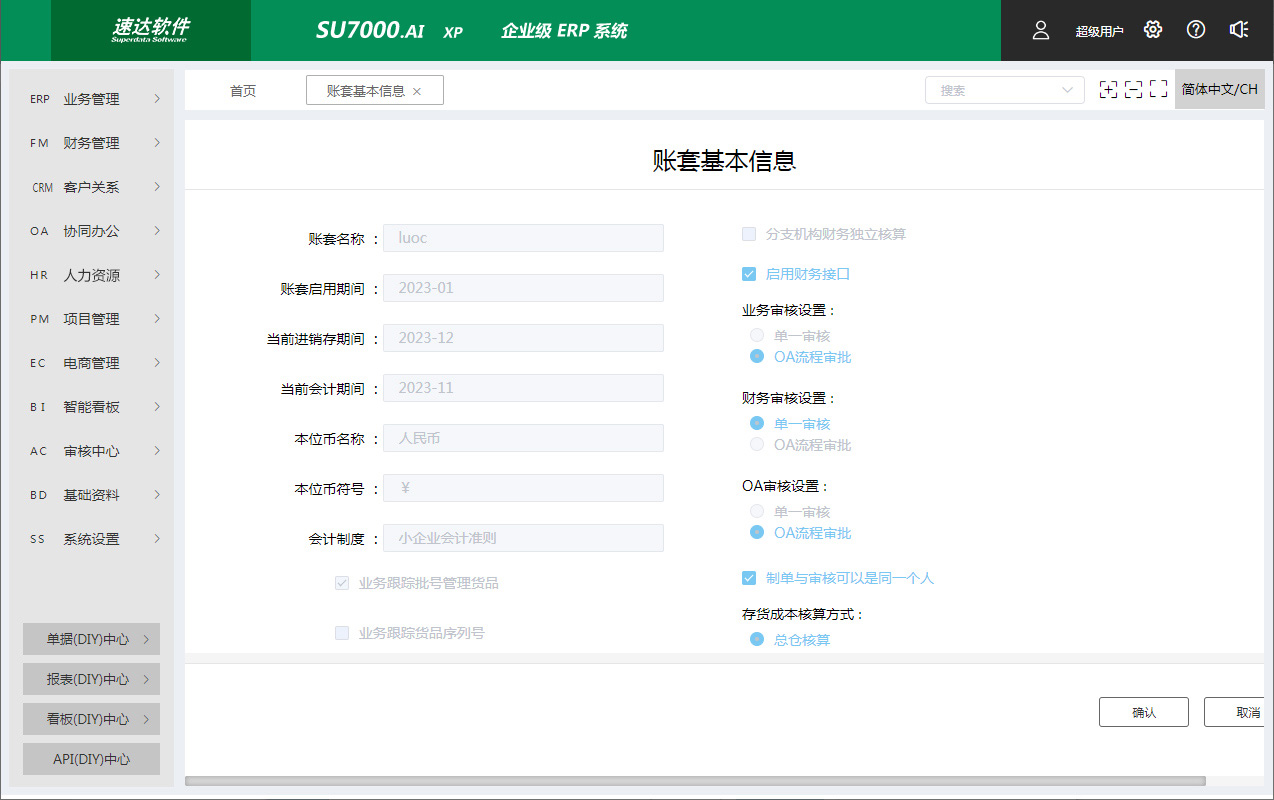The height and width of the screenshot is (800, 1274).
Task: Toggle 启用财务接口 checkbox
Action: (749, 274)
